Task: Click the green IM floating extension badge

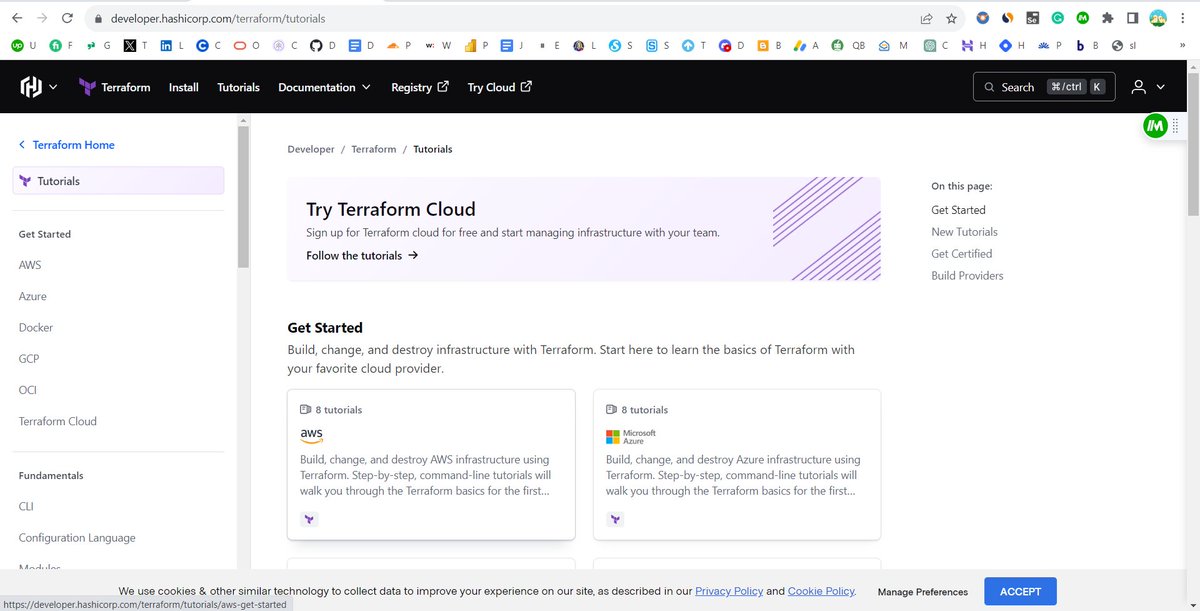Action: coord(1156,126)
